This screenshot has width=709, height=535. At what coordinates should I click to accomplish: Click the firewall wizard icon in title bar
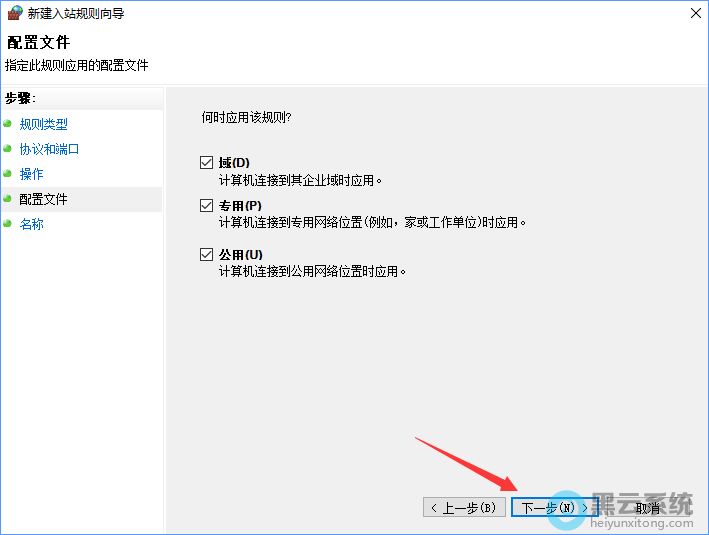tap(13, 14)
